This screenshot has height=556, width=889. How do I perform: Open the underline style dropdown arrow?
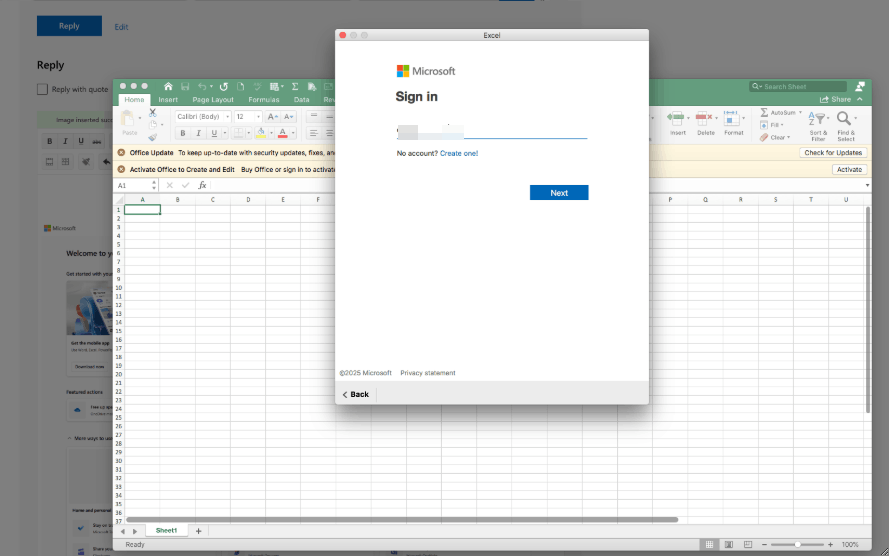click(225, 133)
